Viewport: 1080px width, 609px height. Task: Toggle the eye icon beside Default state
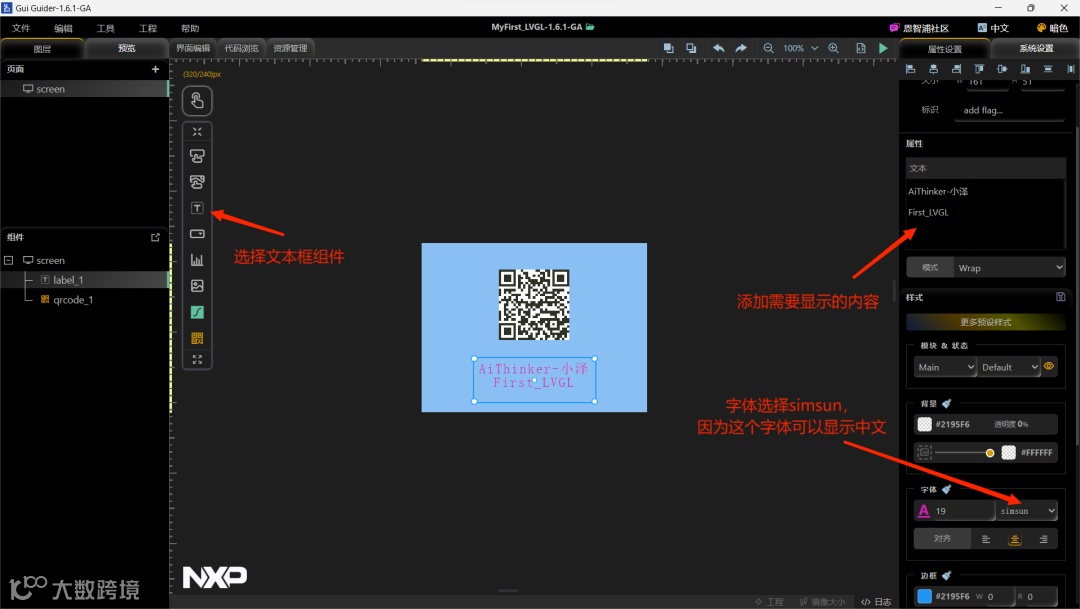click(1048, 367)
